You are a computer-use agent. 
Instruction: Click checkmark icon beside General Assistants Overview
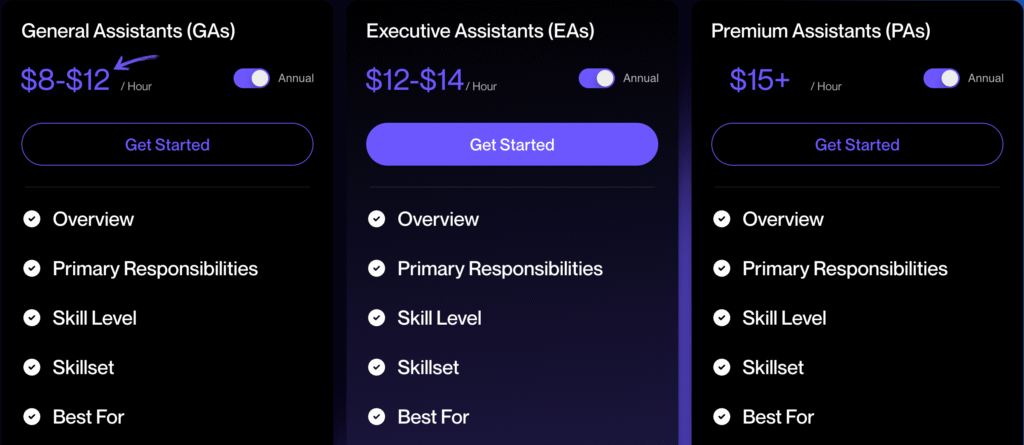pyautogui.click(x=32, y=219)
